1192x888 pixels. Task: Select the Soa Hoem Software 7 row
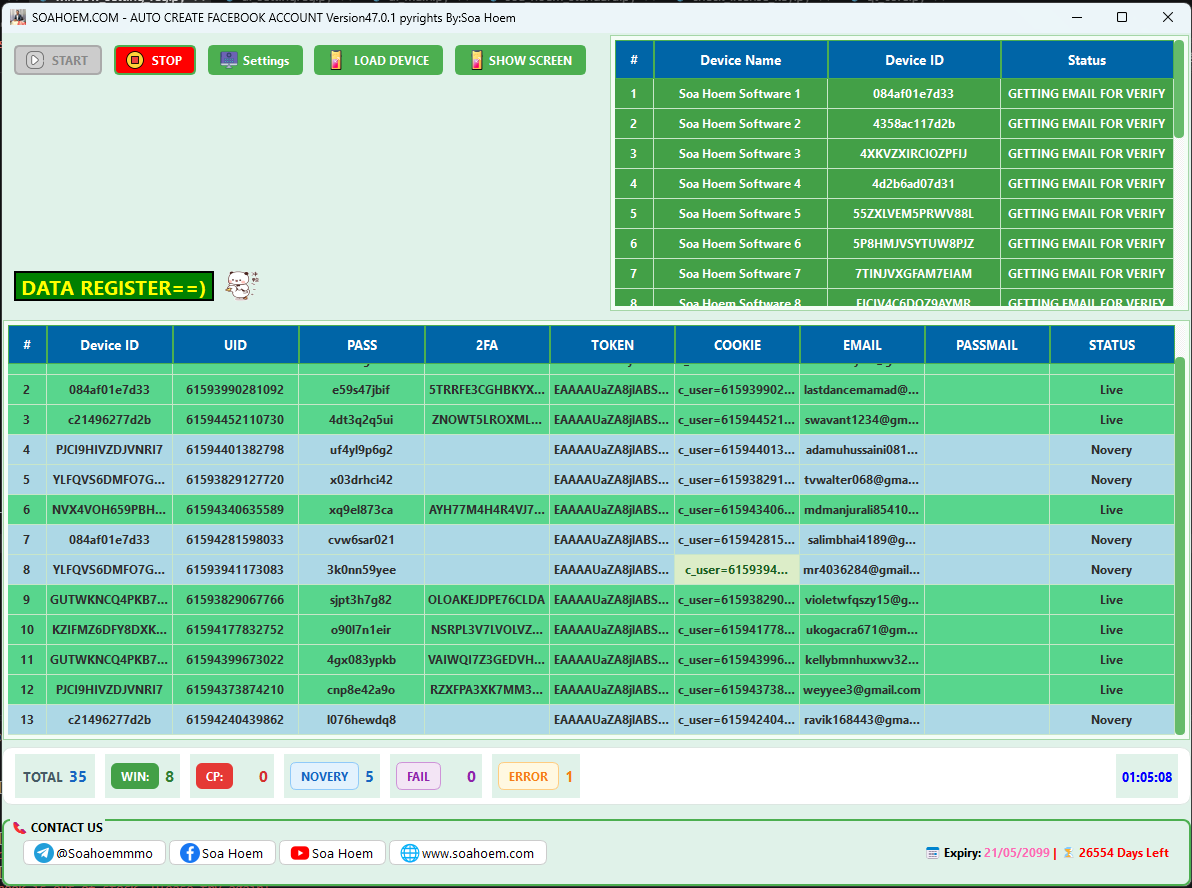click(x=894, y=274)
